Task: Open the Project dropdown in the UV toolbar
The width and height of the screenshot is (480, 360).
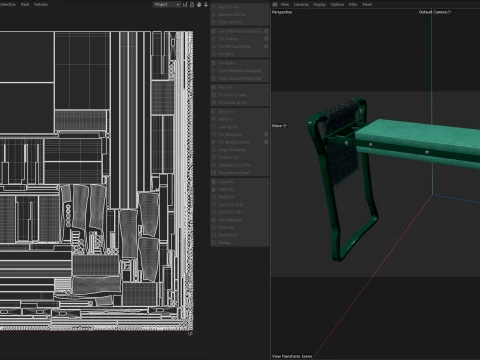Action: 167,4
